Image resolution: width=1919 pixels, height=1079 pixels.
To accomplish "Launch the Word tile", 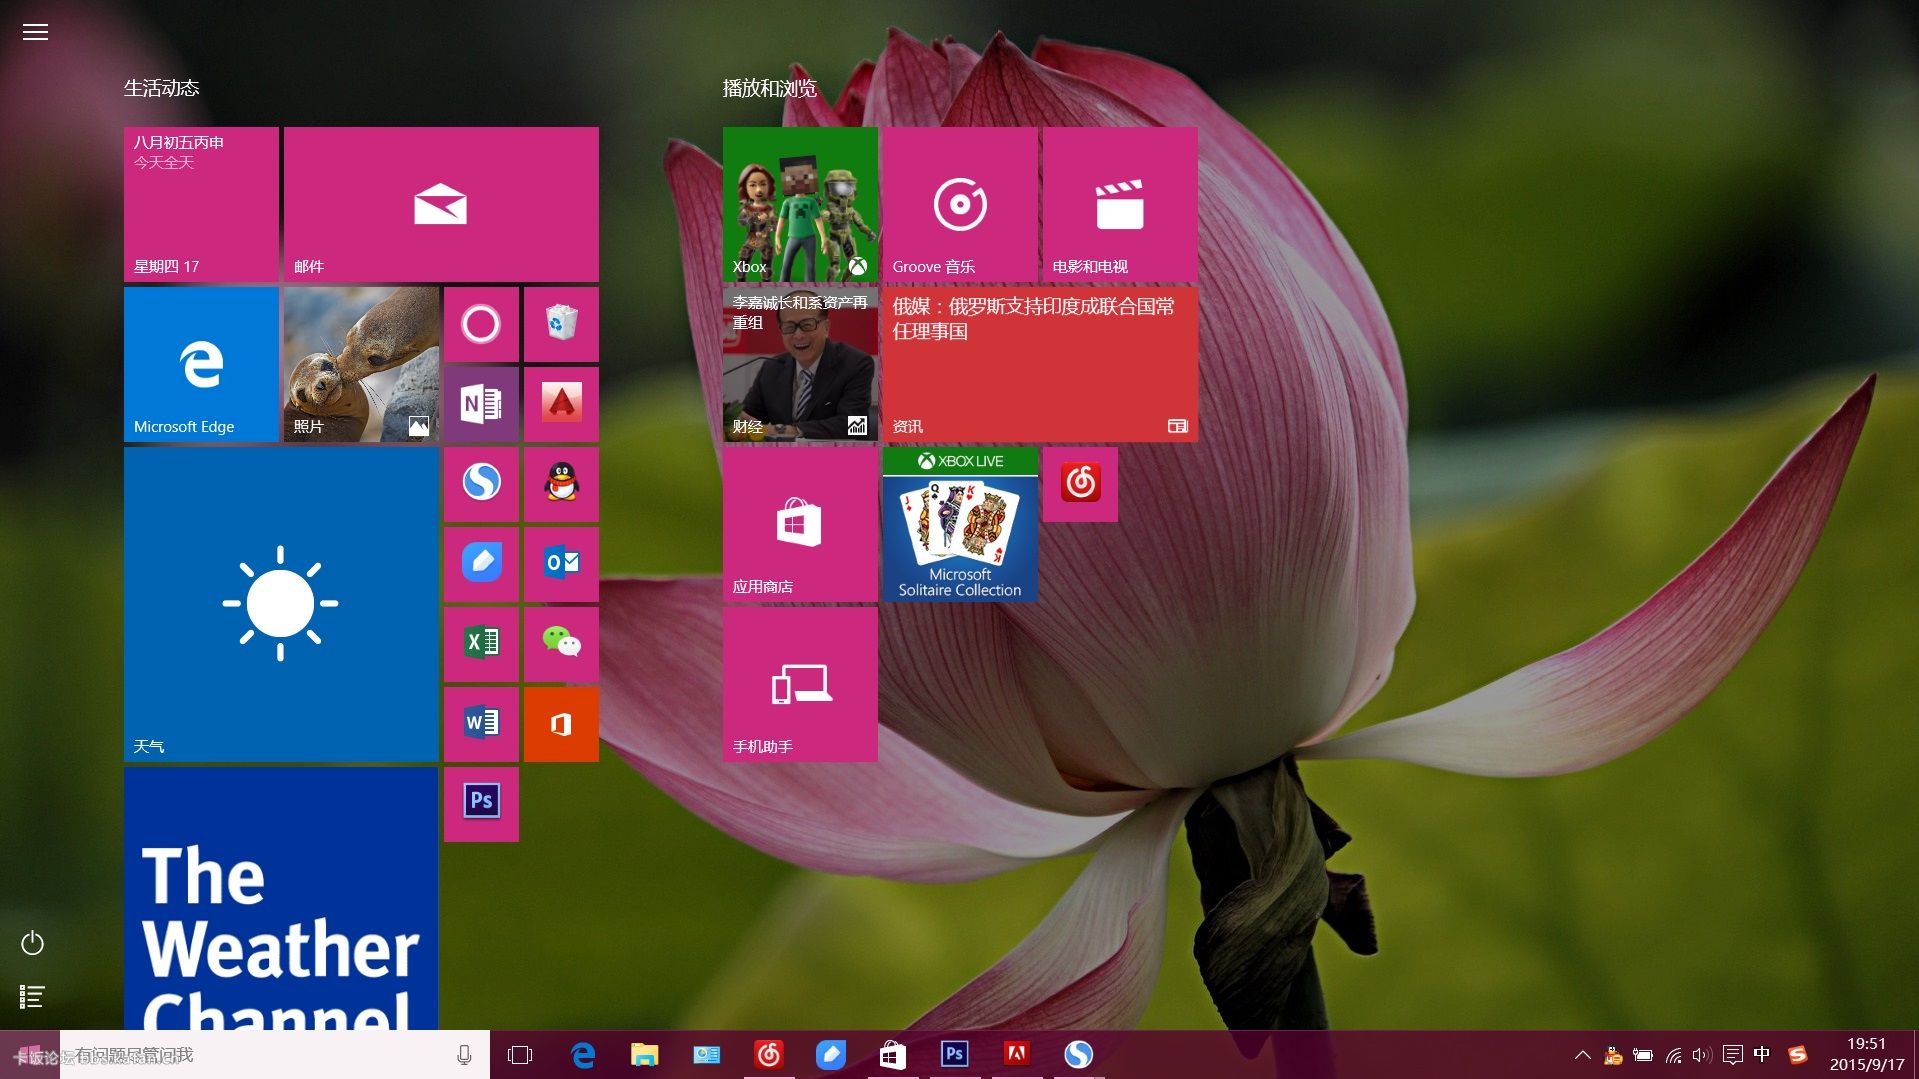I will (481, 724).
